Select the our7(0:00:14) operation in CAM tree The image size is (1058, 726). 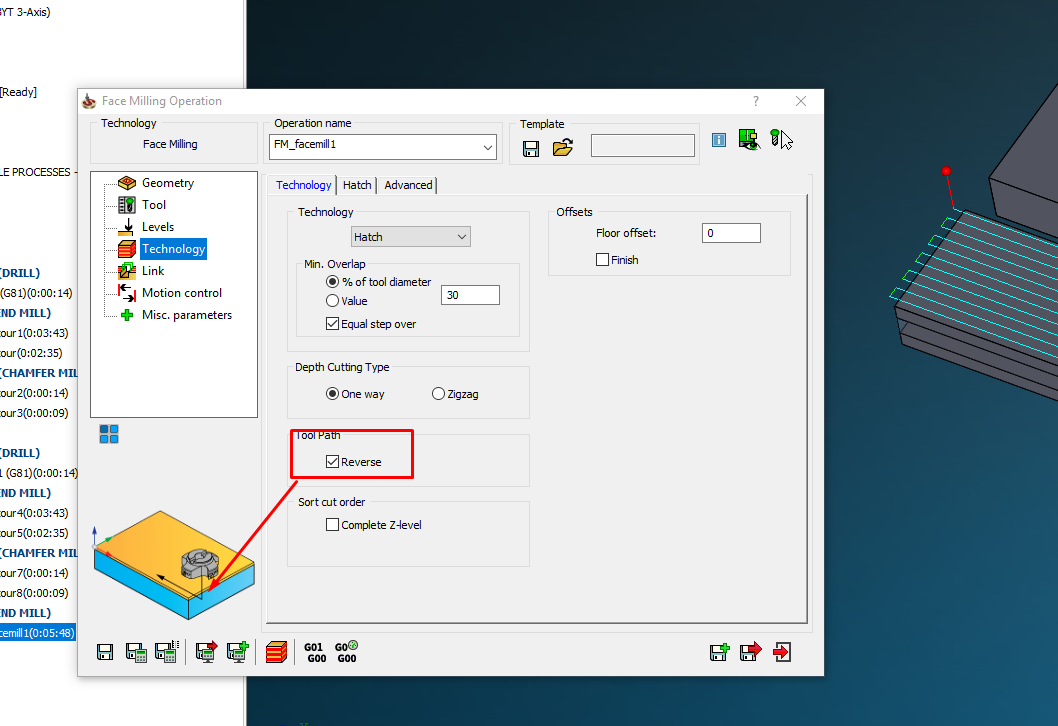click(34, 573)
